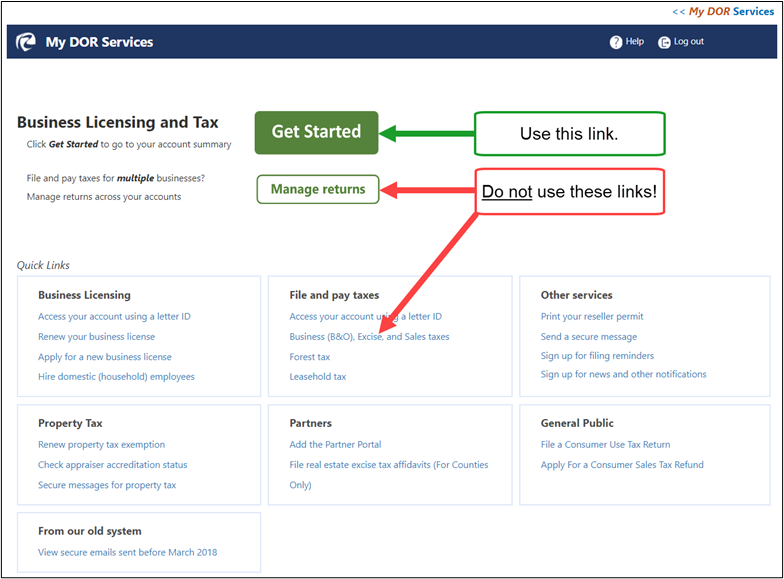Viewport: 784px width, 579px height.
Task: Open Renew your business license link
Action: coord(96,336)
